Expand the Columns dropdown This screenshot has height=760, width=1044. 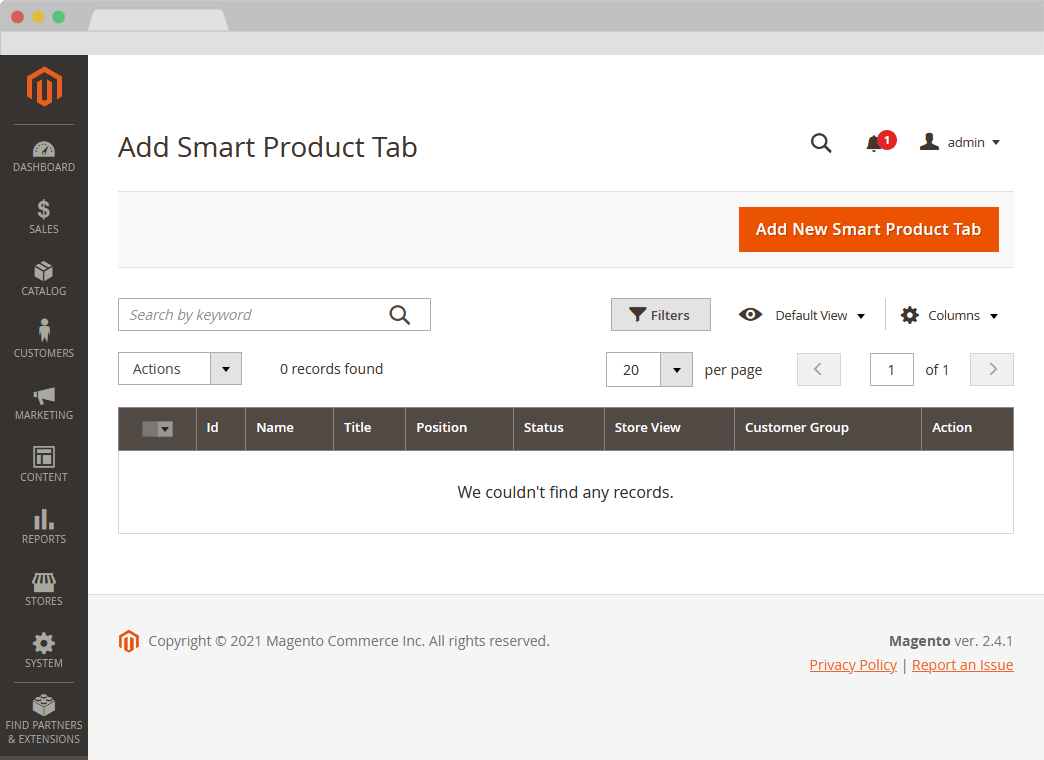tap(949, 315)
